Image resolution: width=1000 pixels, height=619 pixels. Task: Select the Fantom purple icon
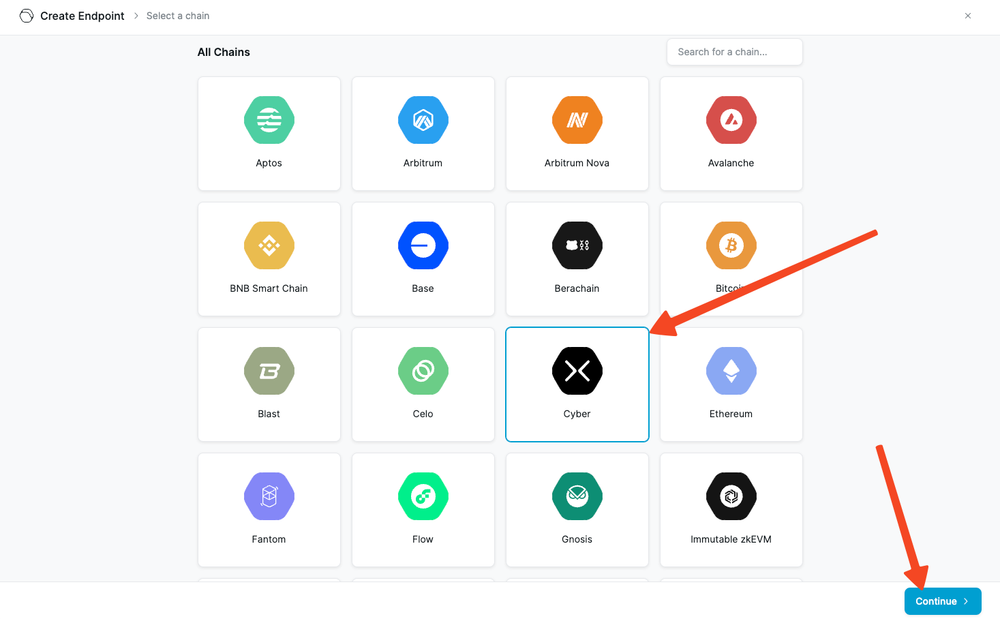click(269, 496)
